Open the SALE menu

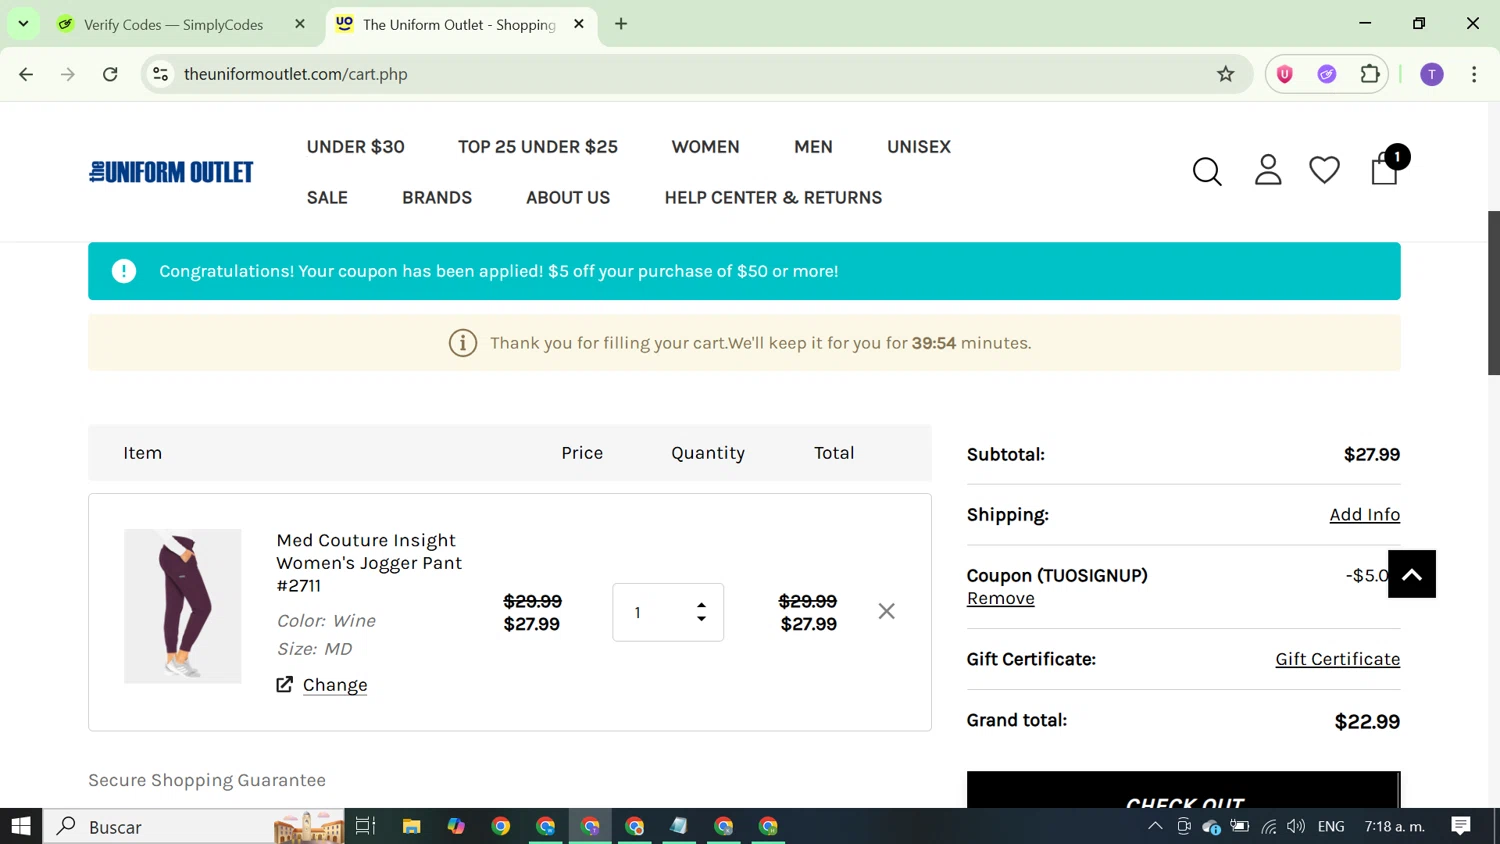point(327,198)
